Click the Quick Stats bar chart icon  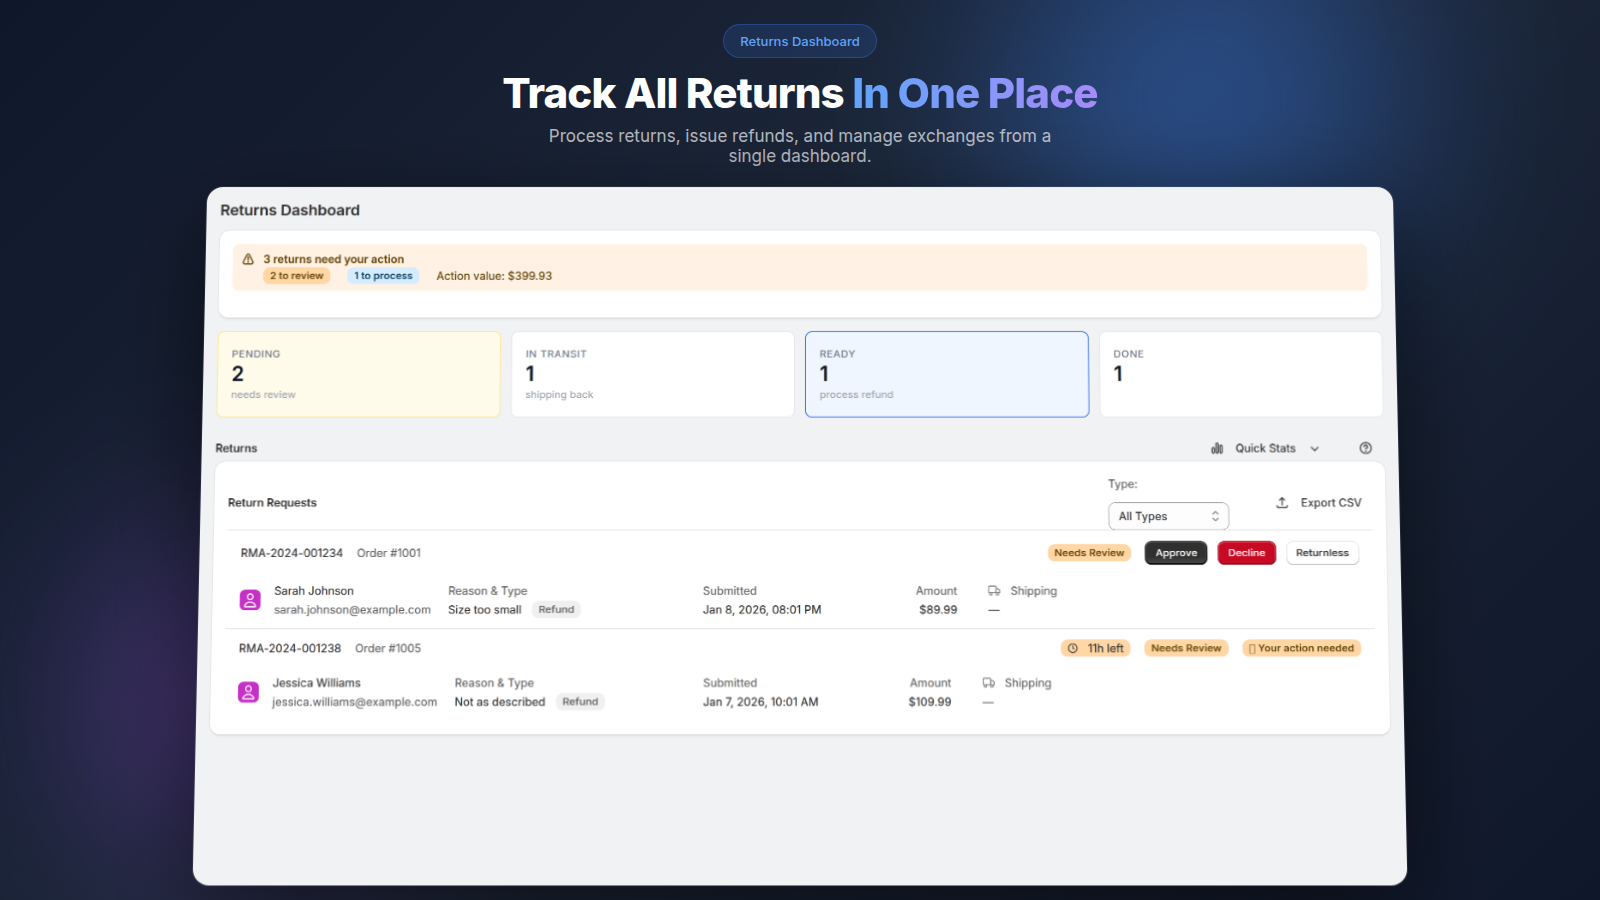pos(1216,448)
